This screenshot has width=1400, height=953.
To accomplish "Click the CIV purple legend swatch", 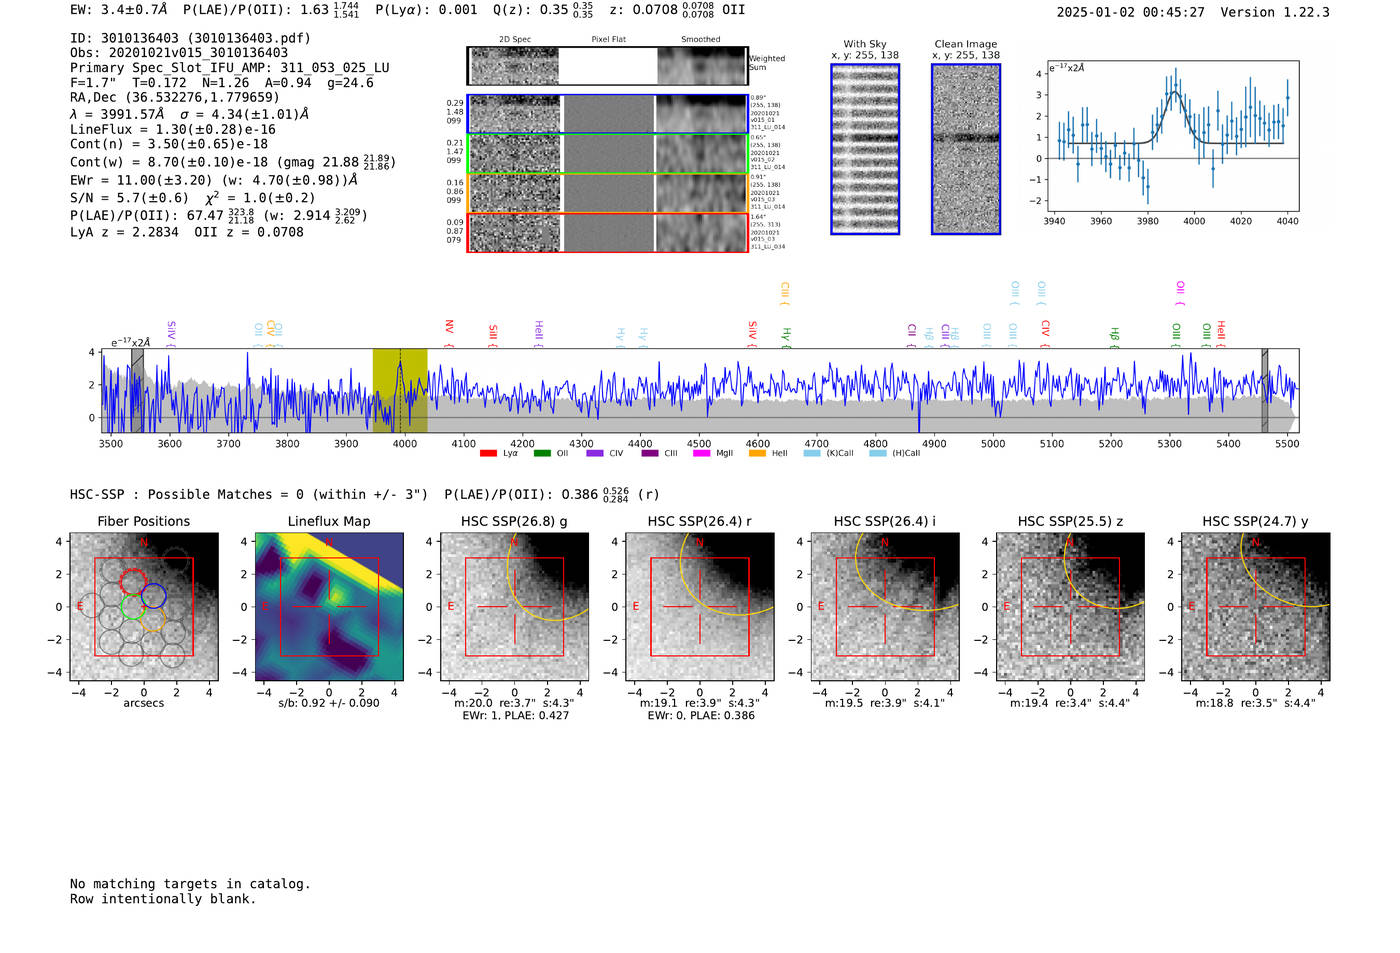I will click(x=595, y=454).
